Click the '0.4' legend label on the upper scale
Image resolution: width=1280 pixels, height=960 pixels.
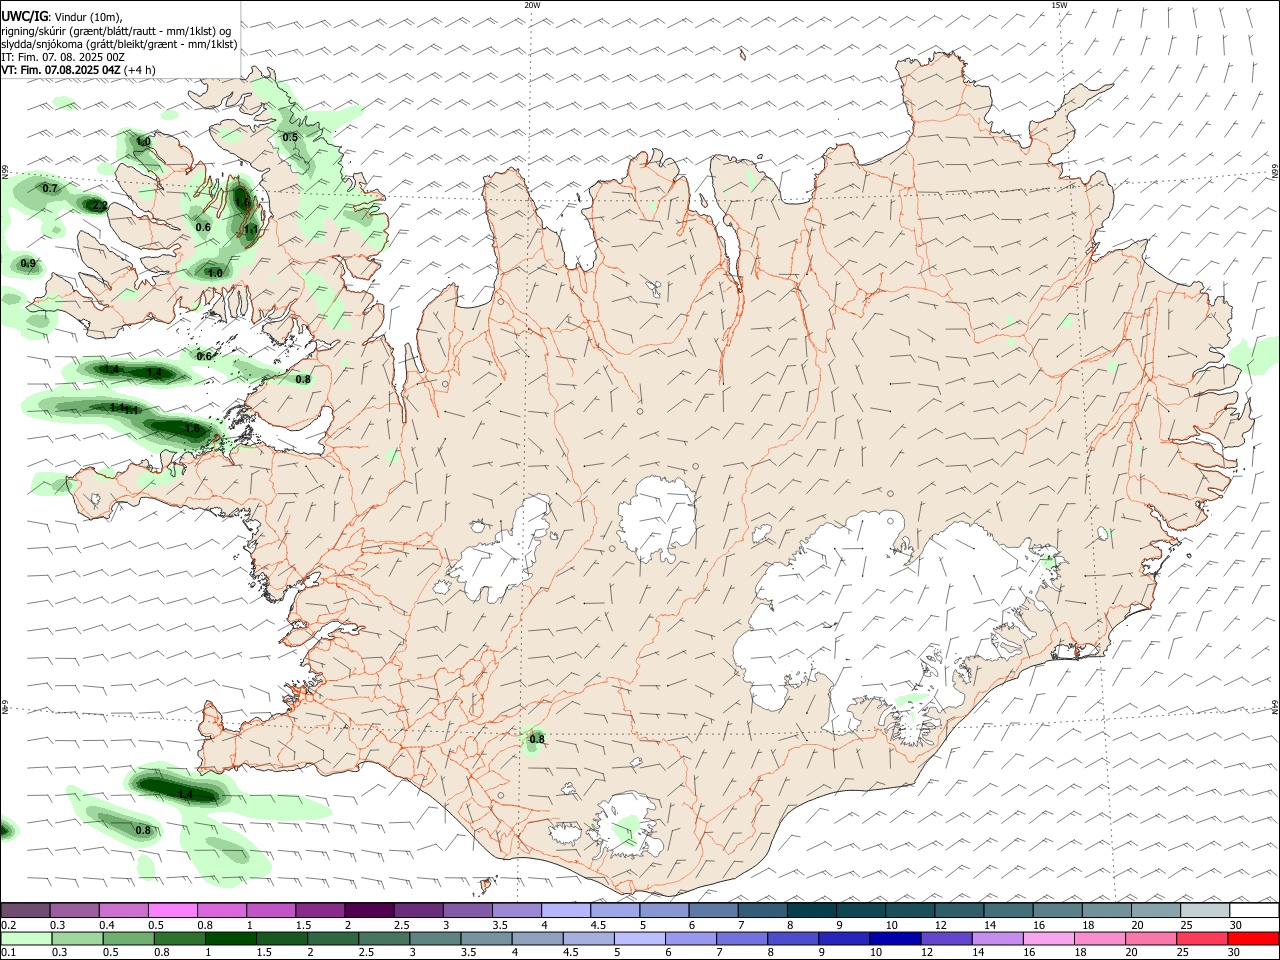(x=107, y=925)
